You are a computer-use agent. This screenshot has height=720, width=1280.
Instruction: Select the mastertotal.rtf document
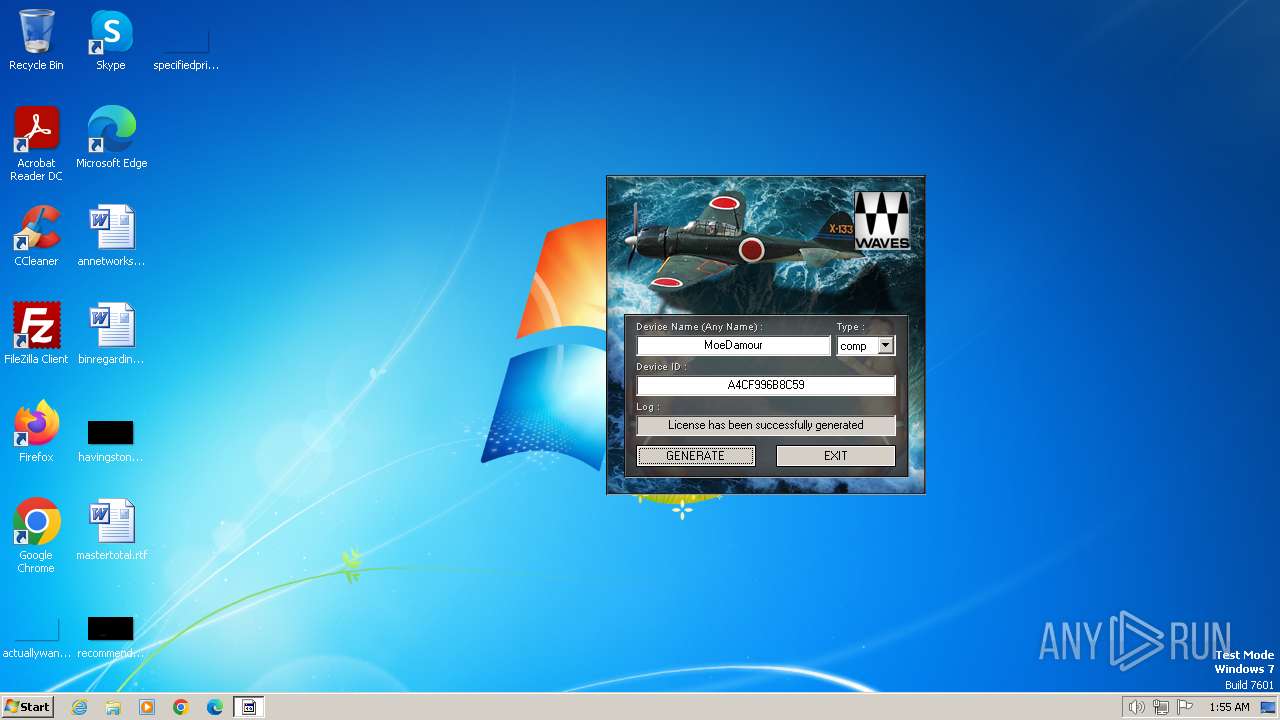111,530
